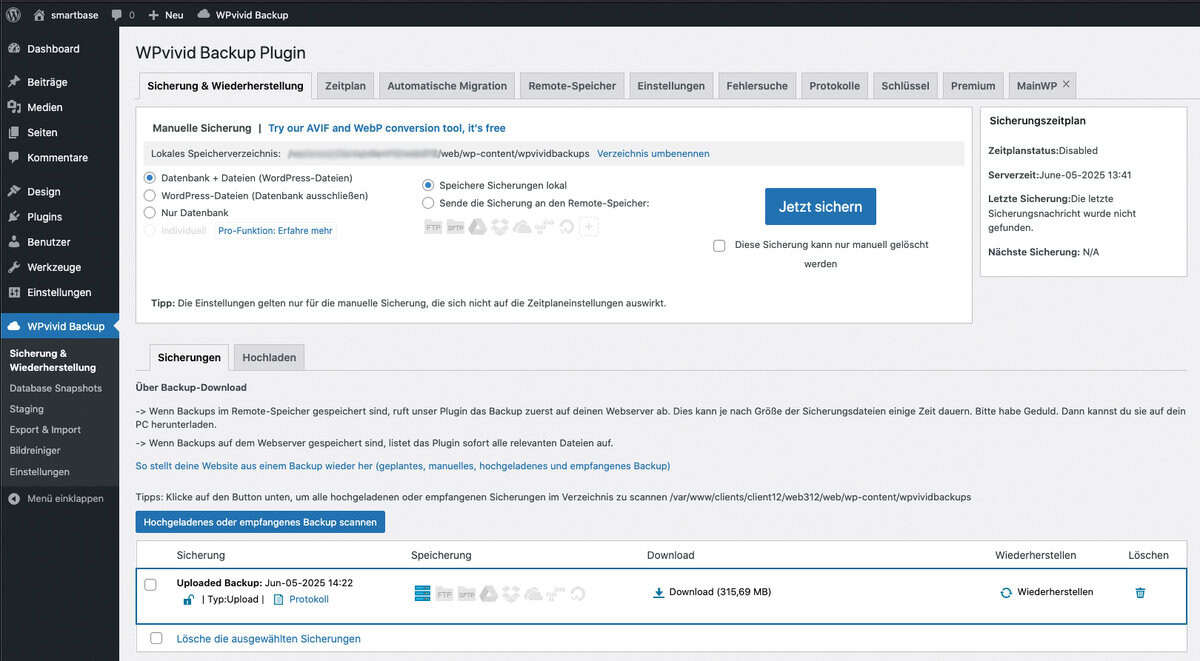
Task: Open Plugins in the sidebar
Action: 45,216
